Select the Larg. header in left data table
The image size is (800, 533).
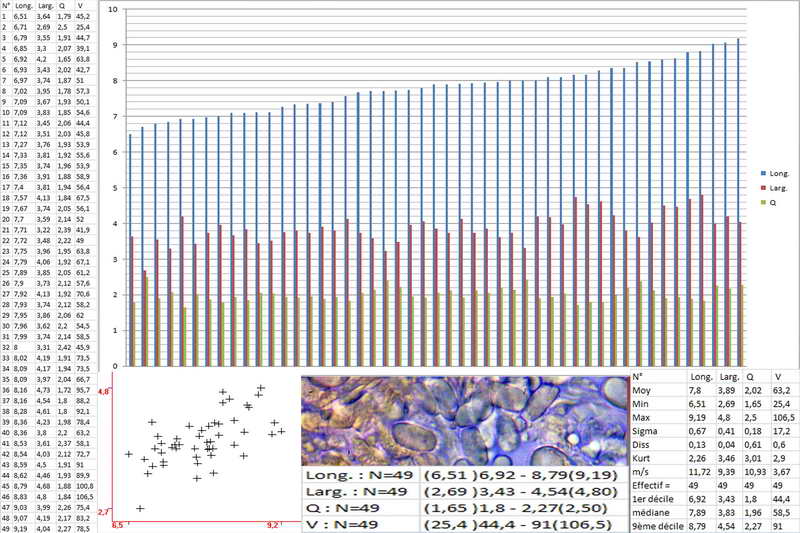point(45,6)
